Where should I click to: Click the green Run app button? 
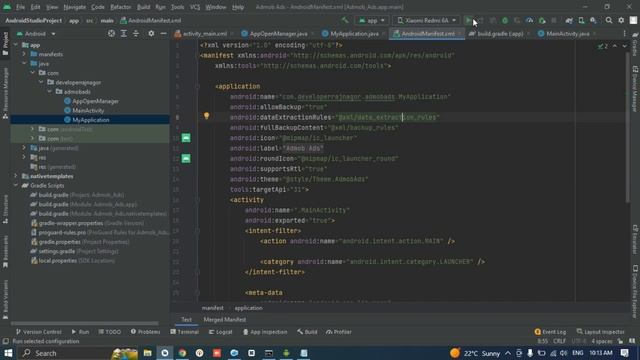point(468,20)
